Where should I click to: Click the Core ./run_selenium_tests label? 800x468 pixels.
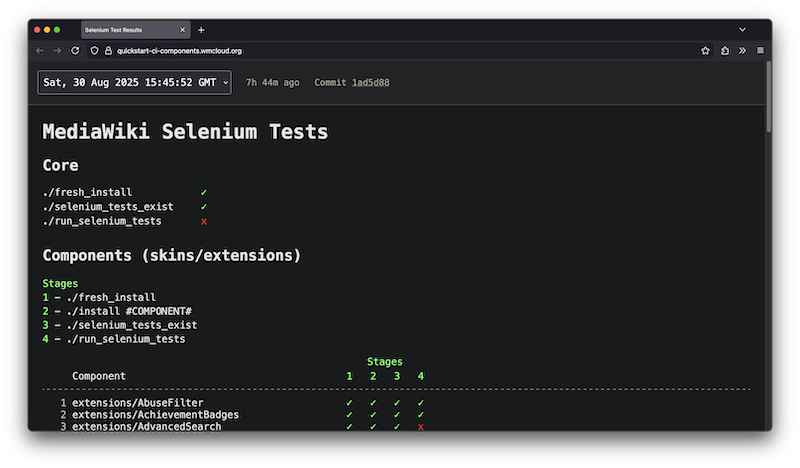102,221
